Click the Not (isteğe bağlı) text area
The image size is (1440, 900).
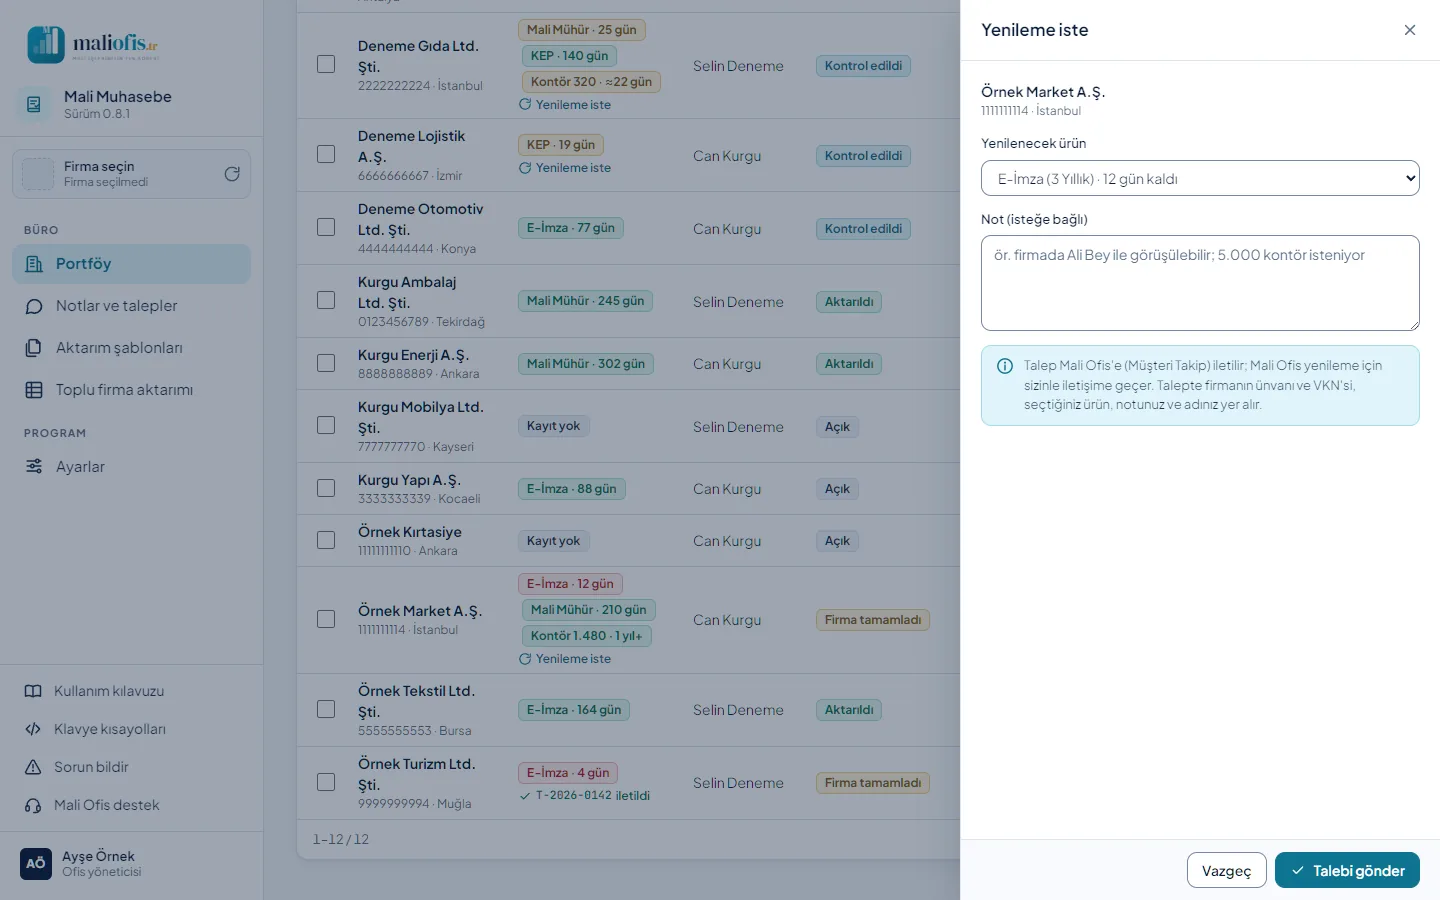pyautogui.click(x=1200, y=283)
